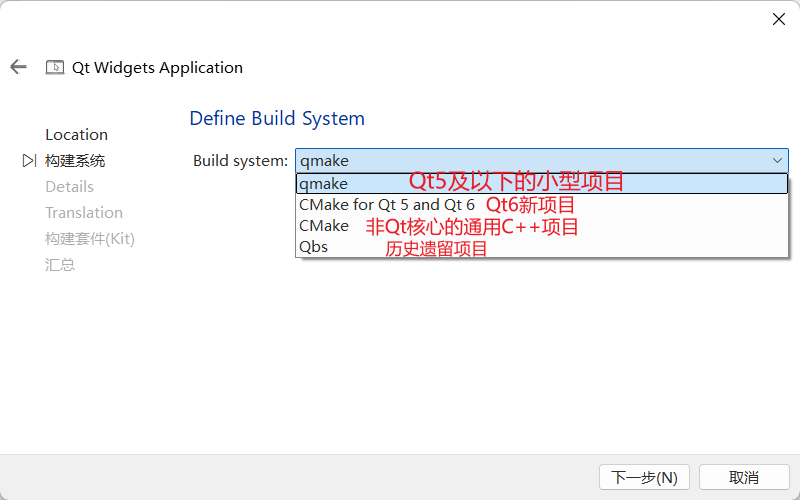
Task: Pick the plain CMake build system option
Action: (542, 226)
